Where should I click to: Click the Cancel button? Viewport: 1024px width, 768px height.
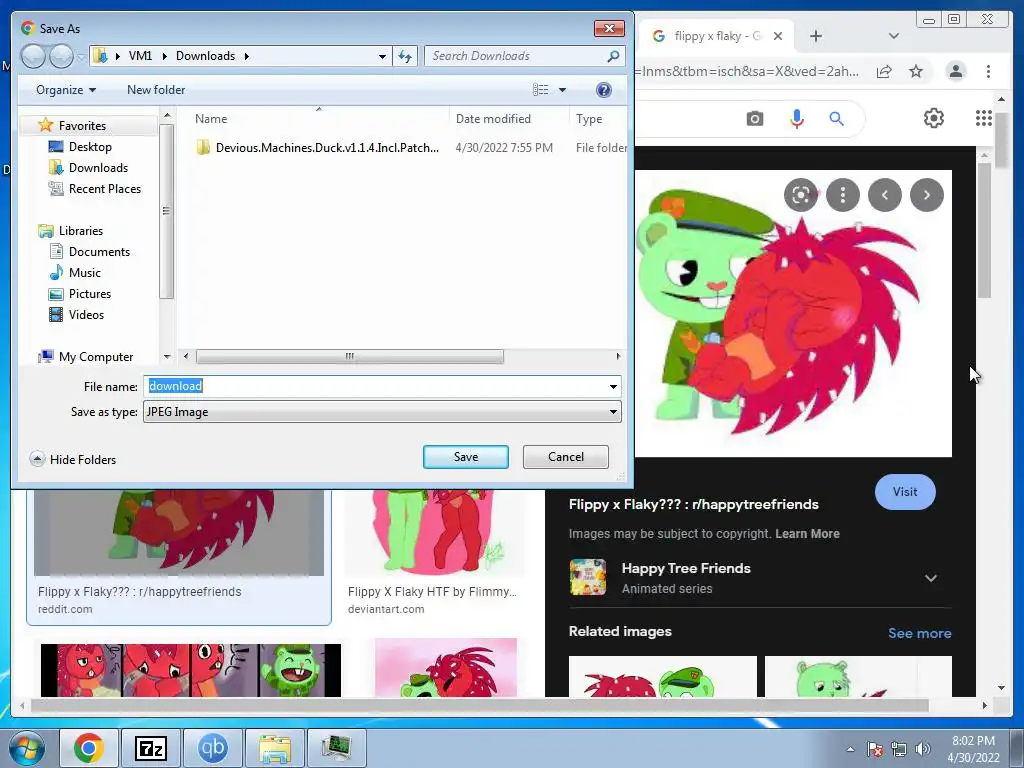[x=566, y=457]
